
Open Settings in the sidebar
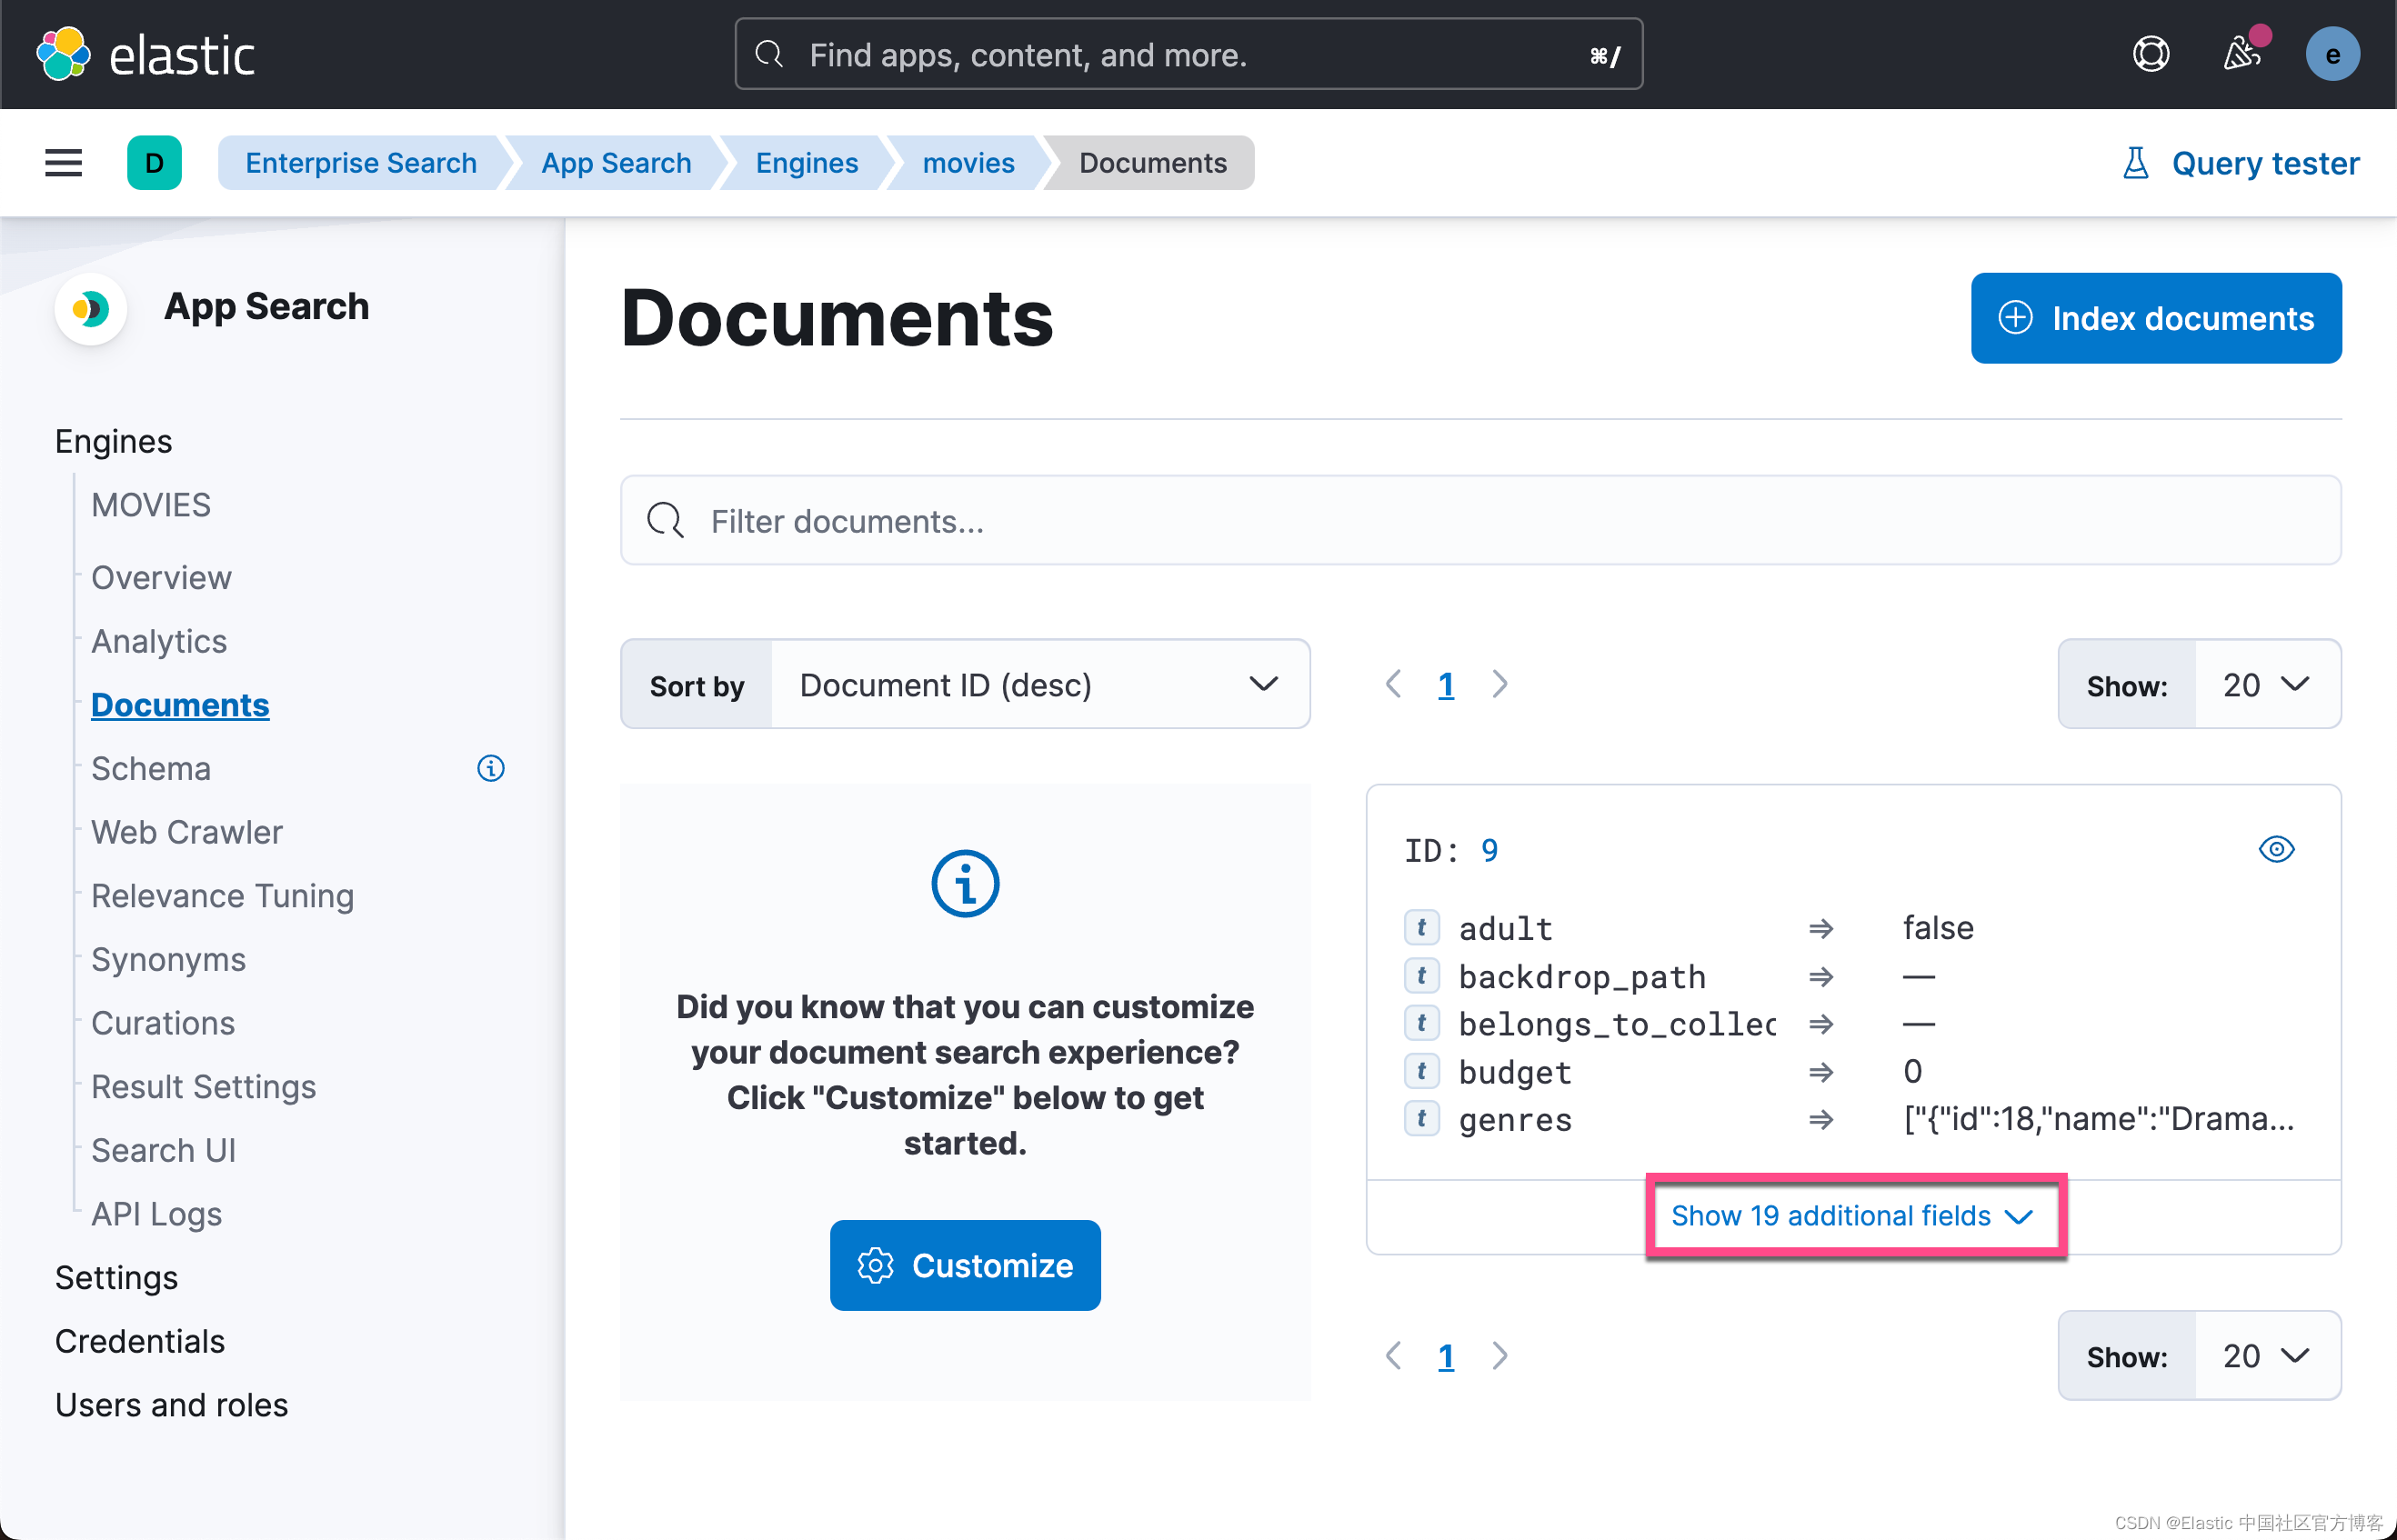pyautogui.click(x=117, y=1278)
